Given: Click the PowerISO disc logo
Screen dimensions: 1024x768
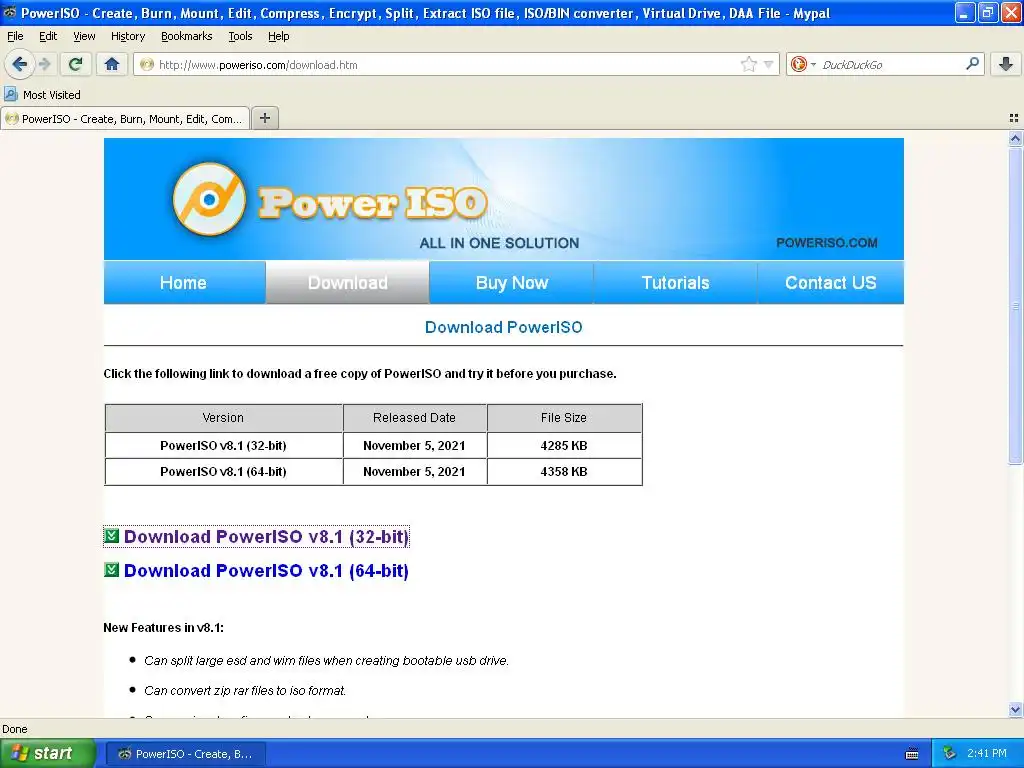Looking at the screenshot, I should click(209, 199).
